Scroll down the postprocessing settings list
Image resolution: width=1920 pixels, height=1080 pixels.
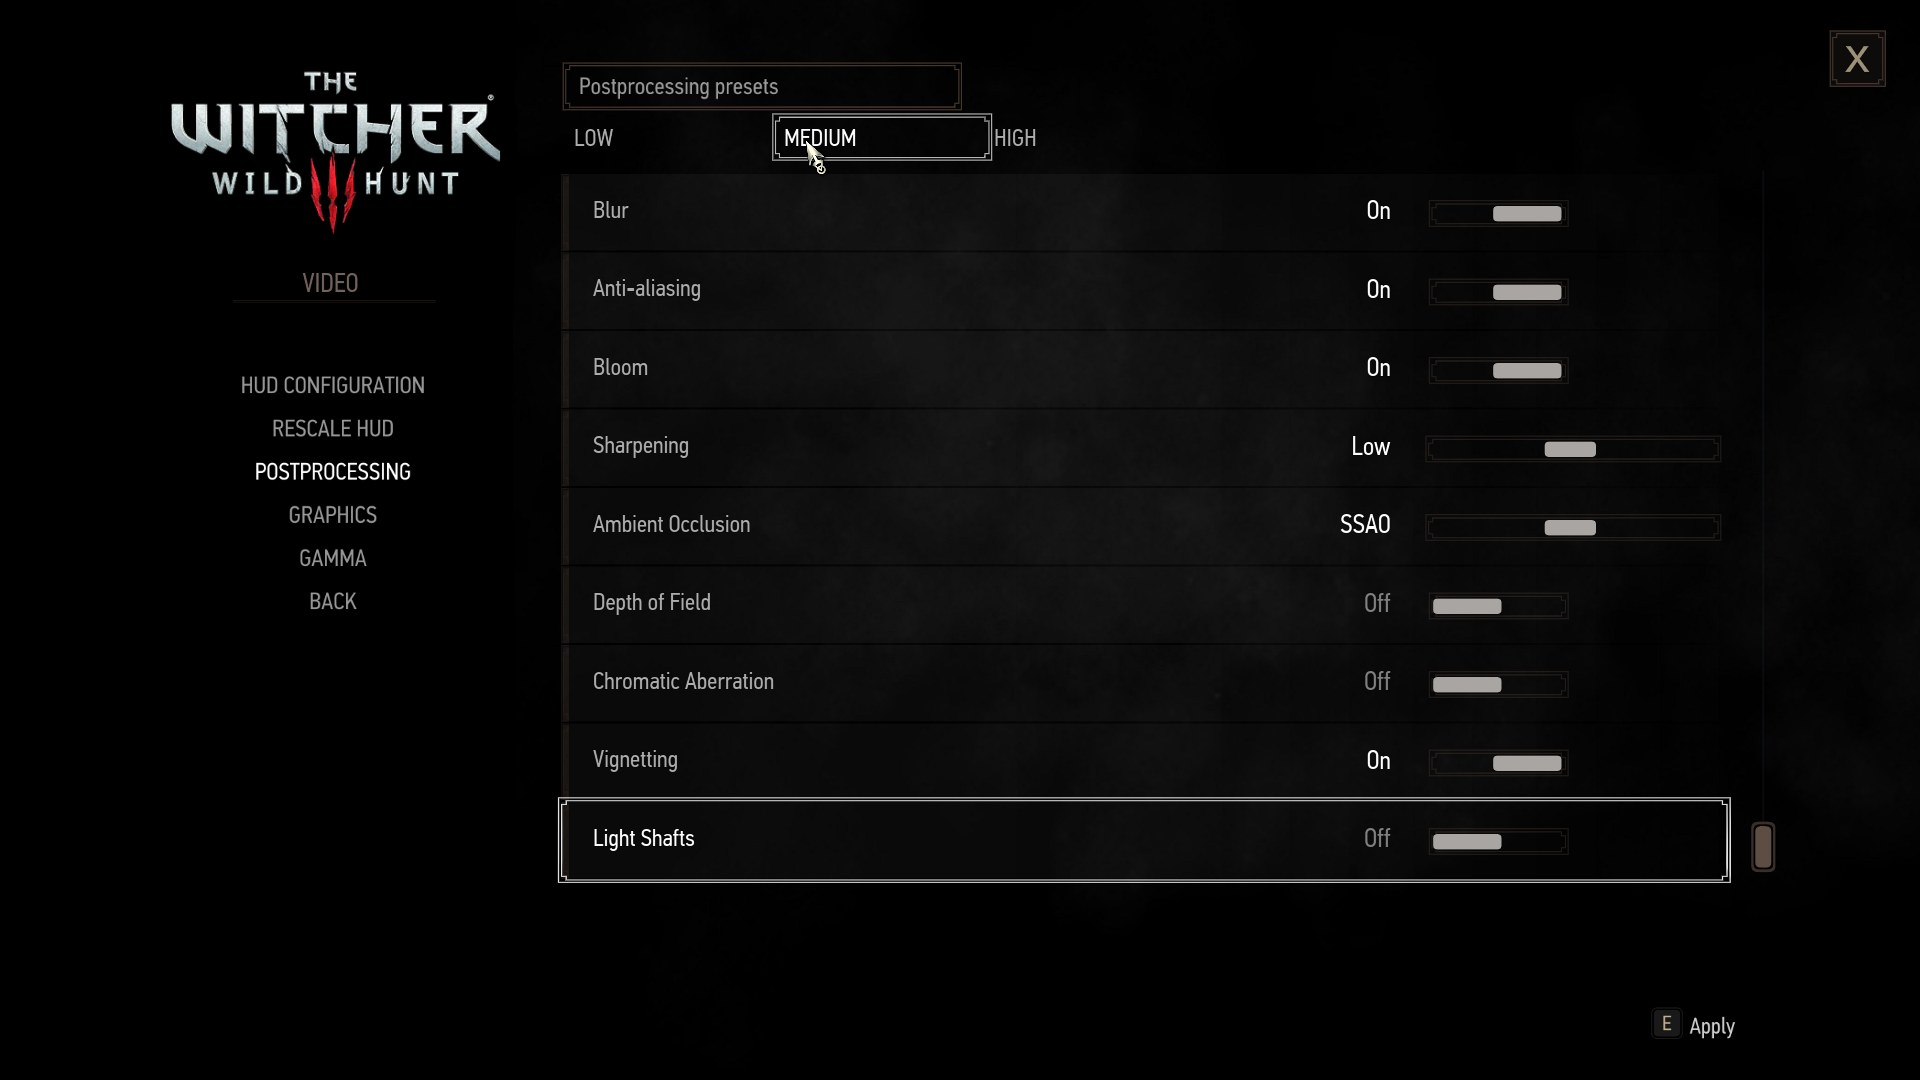coord(1762,845)
